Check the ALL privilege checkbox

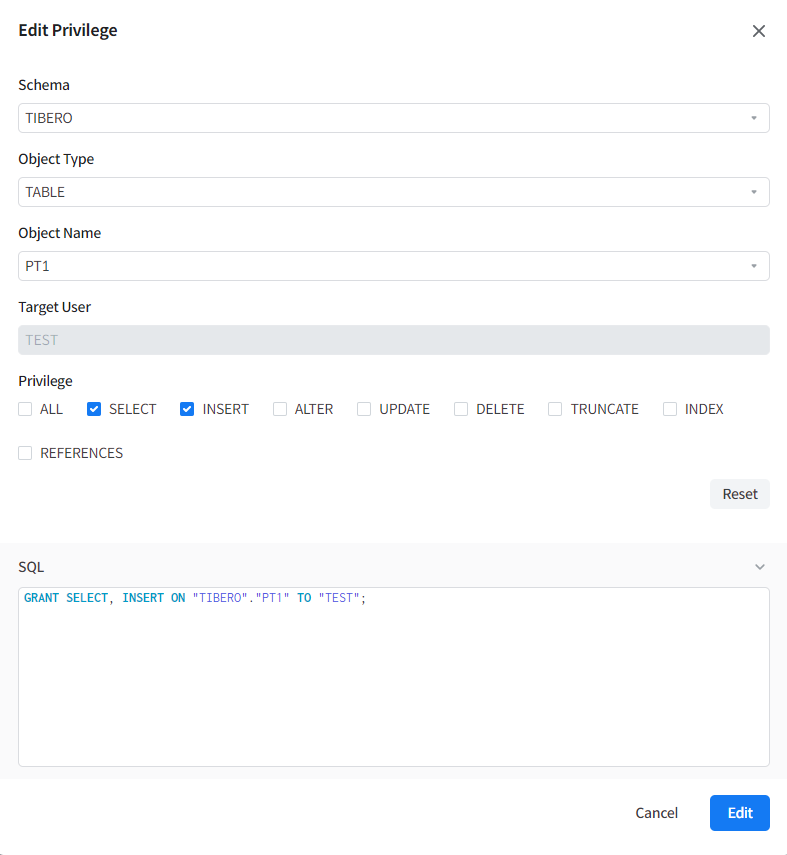(25, 409)
